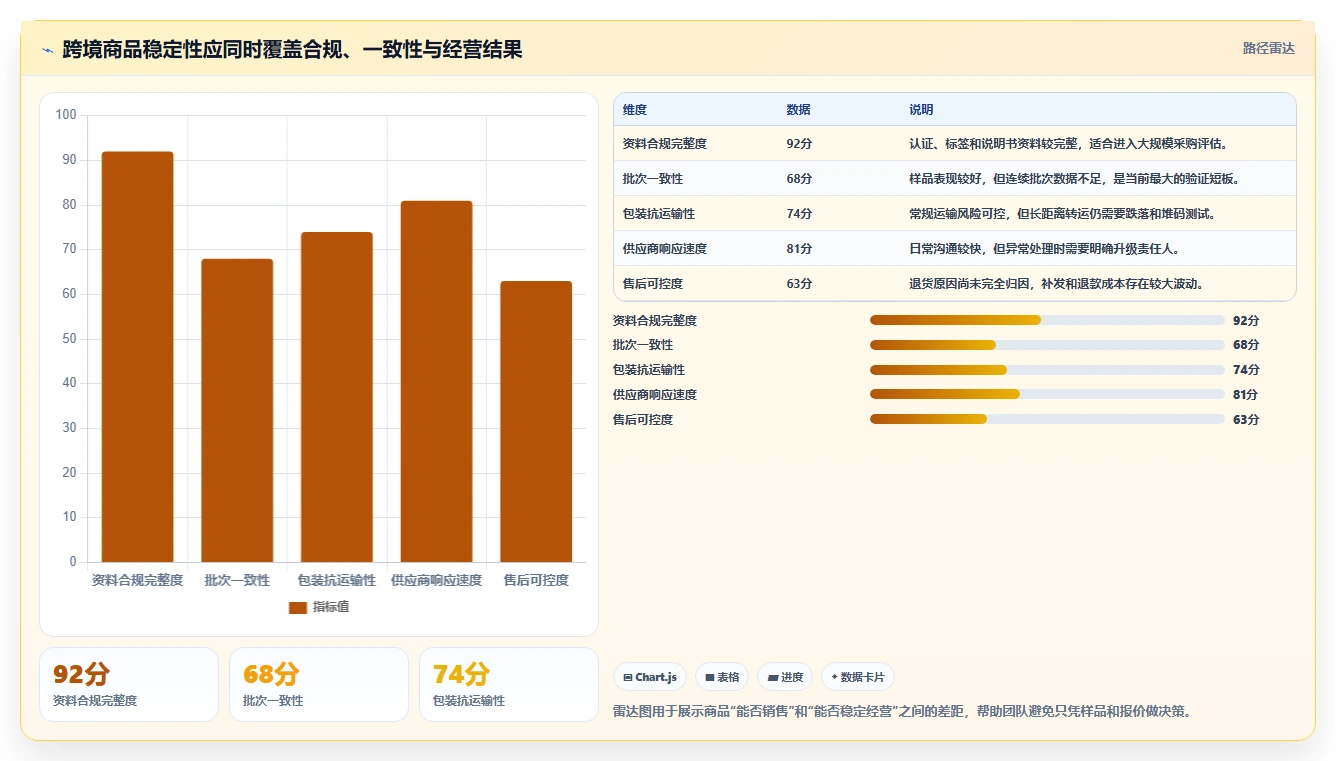
Task: Click the 74分 包装抗运输性 data card
Action: coord(509,684)
